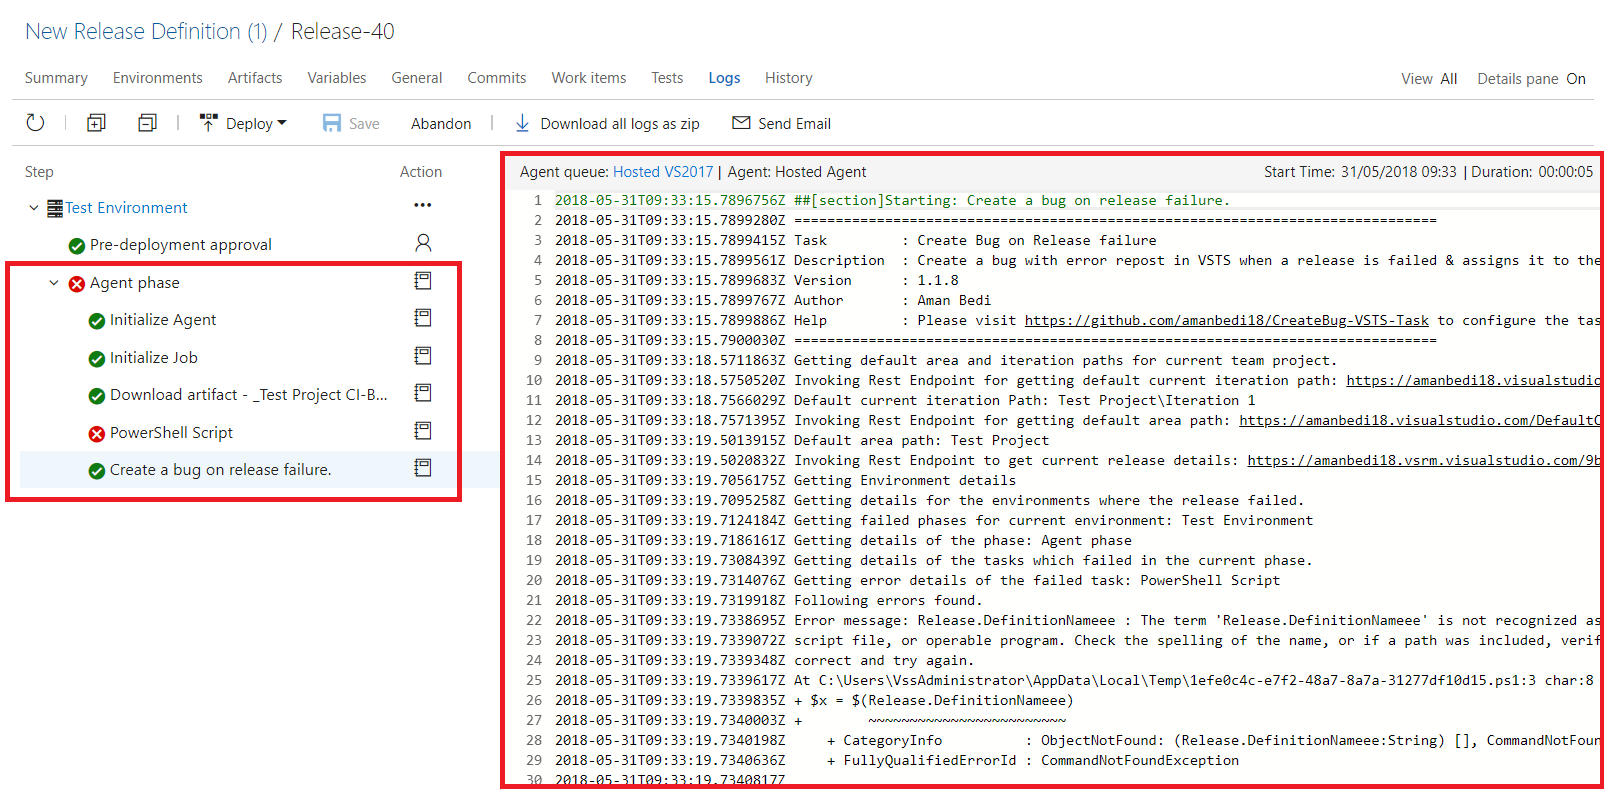Click approver icon for Pre-deployment approval
Image resolution: width=1604 pixels, height=790 pixels.
pyautogui.click(x=423, y=242)
